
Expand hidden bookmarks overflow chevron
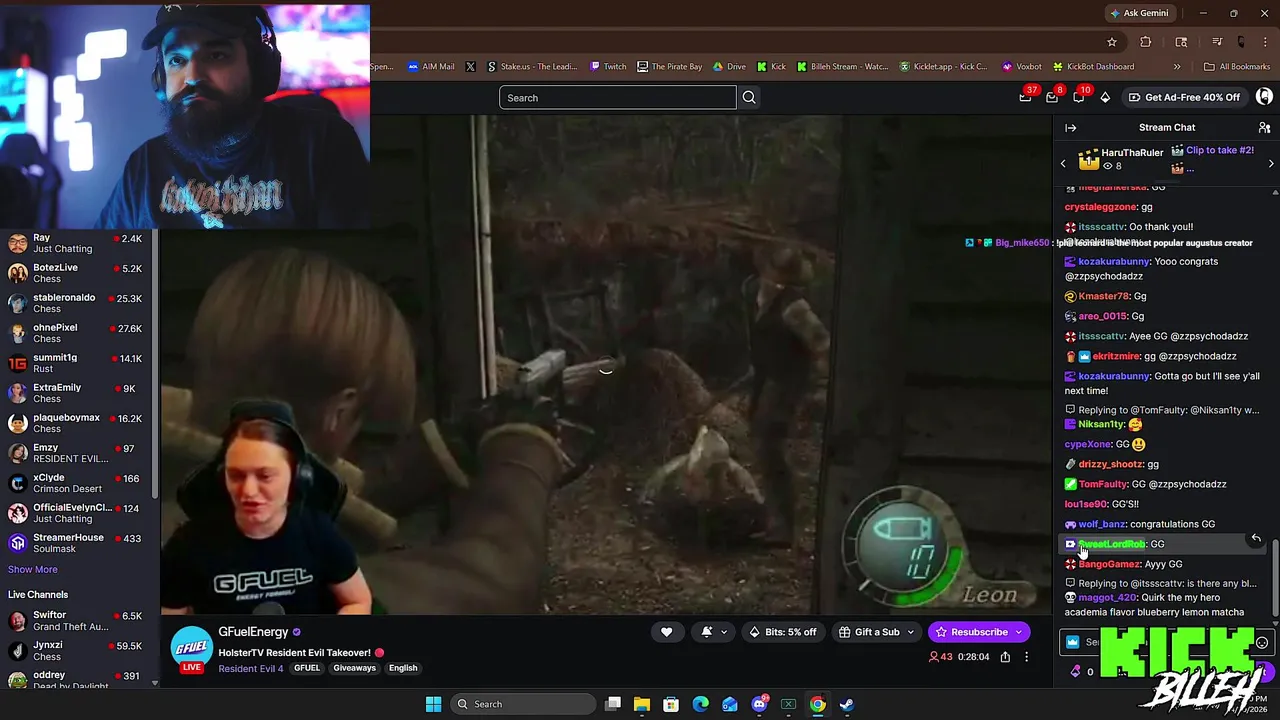[1177, 67]
